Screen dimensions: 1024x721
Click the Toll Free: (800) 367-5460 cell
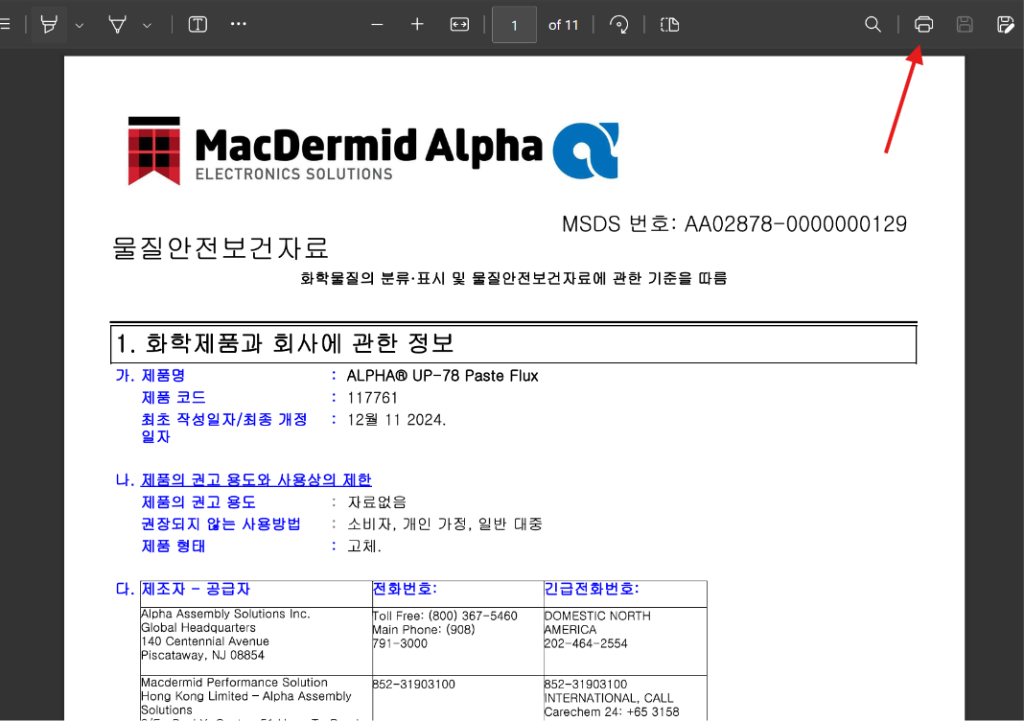tap(444, 616)
